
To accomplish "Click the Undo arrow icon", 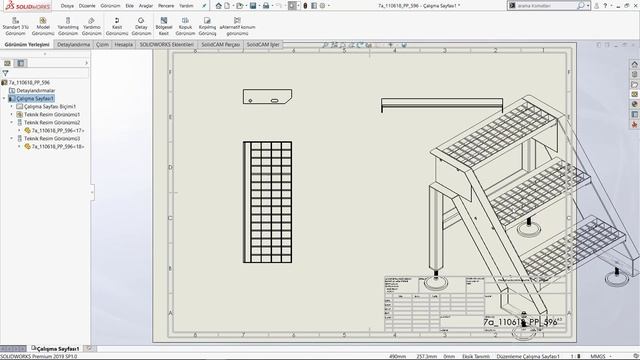I will [x=279, y=6].
